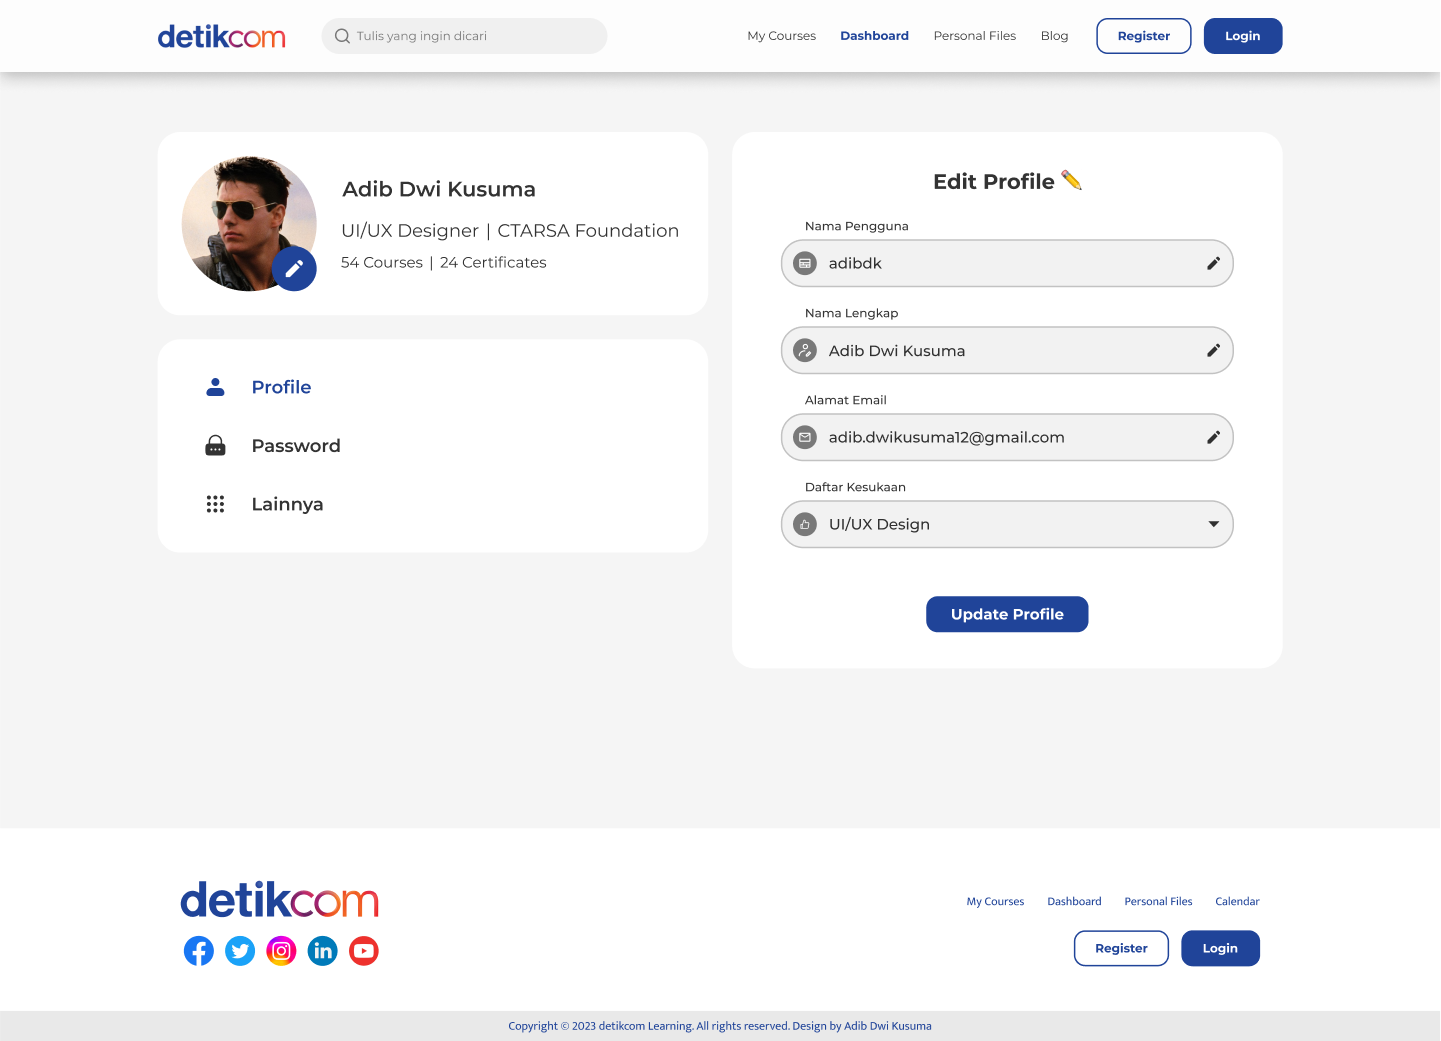The height and width of the screenshot is (1041, 1441).
Task: Open the LinkedIn icon in footer
Action: (323, 951)
